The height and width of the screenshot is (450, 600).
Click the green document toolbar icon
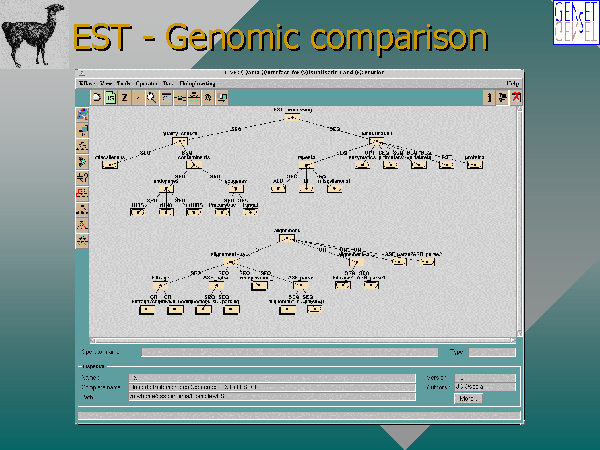point(110,97)
